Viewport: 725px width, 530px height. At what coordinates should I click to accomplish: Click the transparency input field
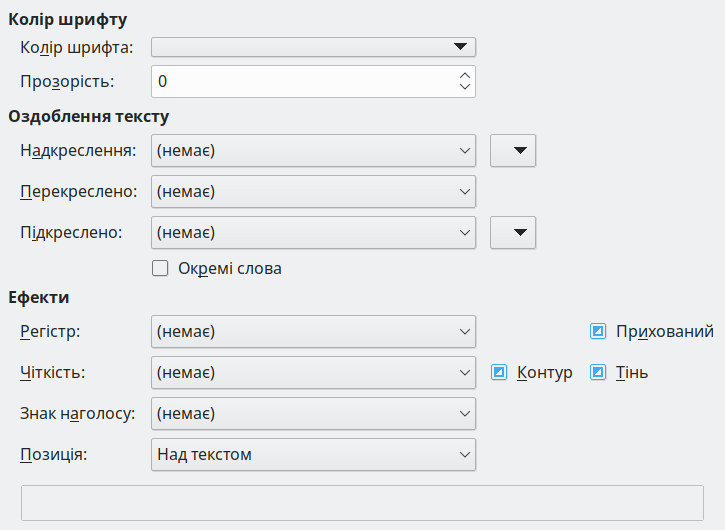300,81
